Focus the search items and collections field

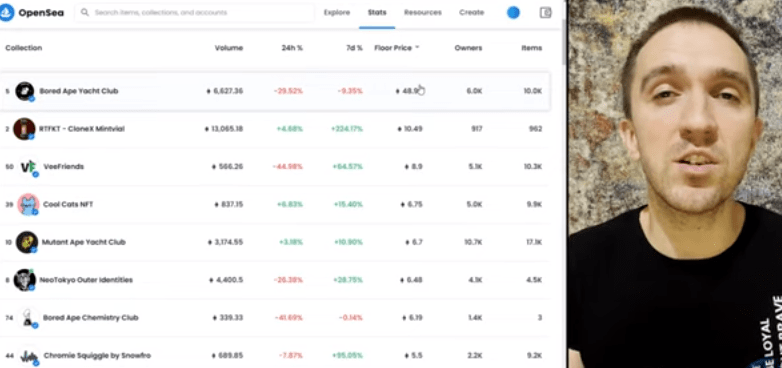pos(195,12)
